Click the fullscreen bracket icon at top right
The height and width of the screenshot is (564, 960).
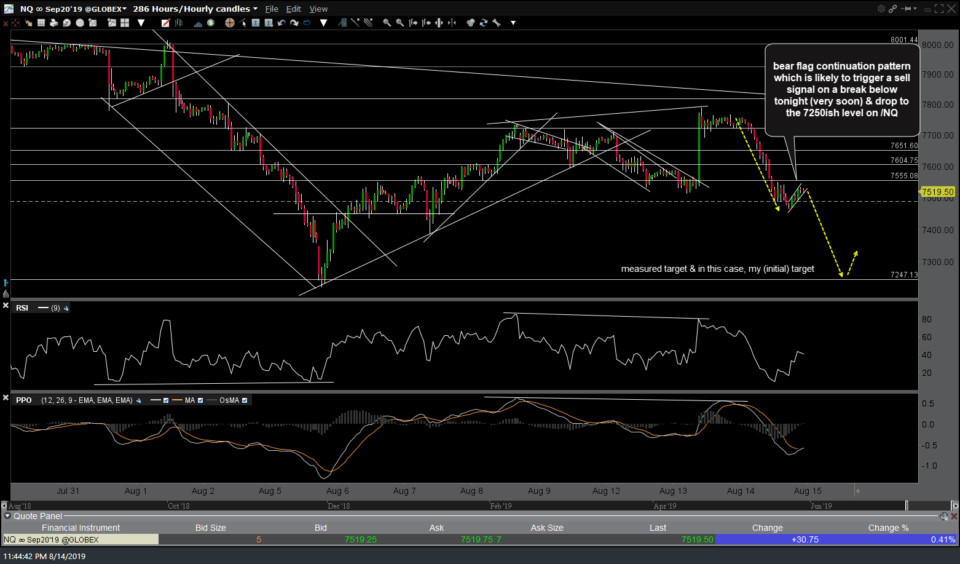click(x=939, y=9)
